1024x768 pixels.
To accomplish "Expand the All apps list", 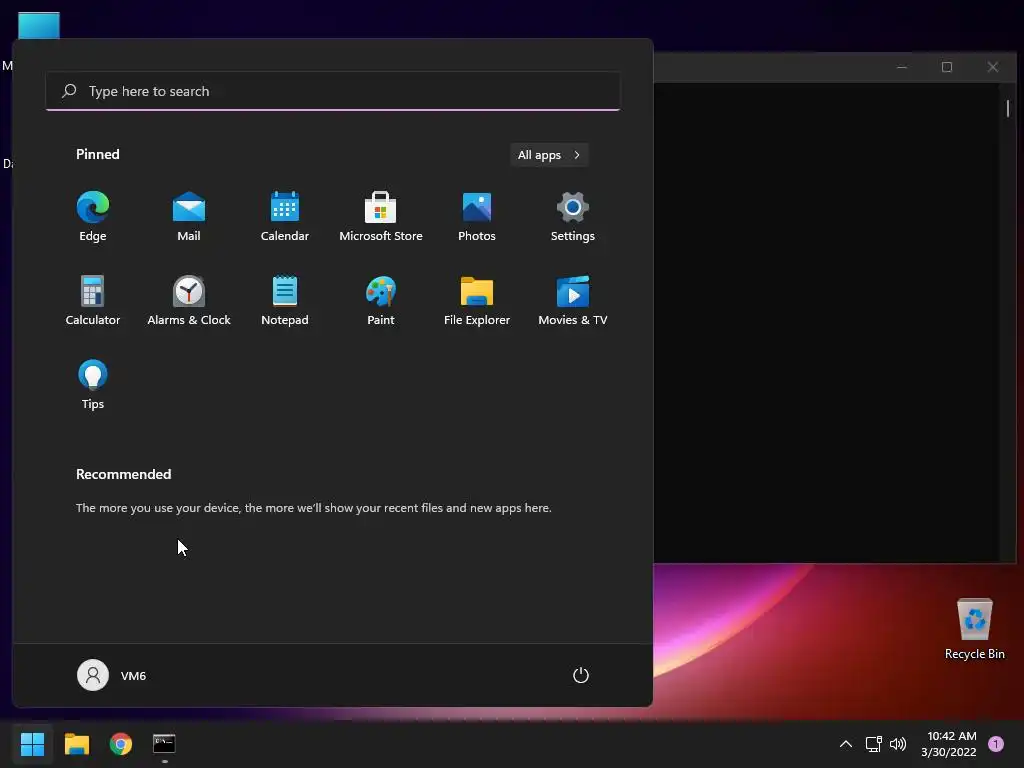I will click(549, 155).
